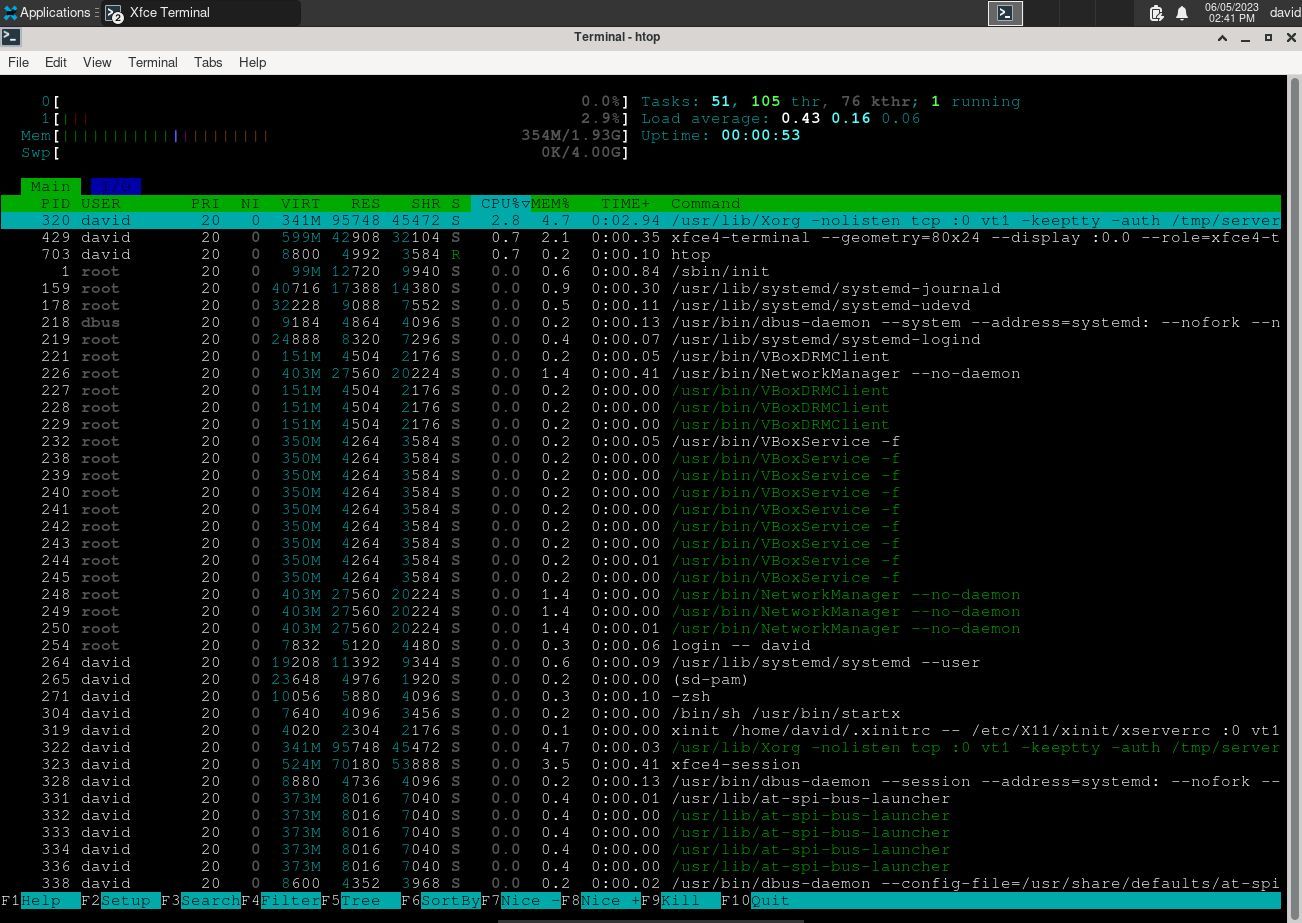
Task: Click the F3 Search function button
Action: point(200,900)
